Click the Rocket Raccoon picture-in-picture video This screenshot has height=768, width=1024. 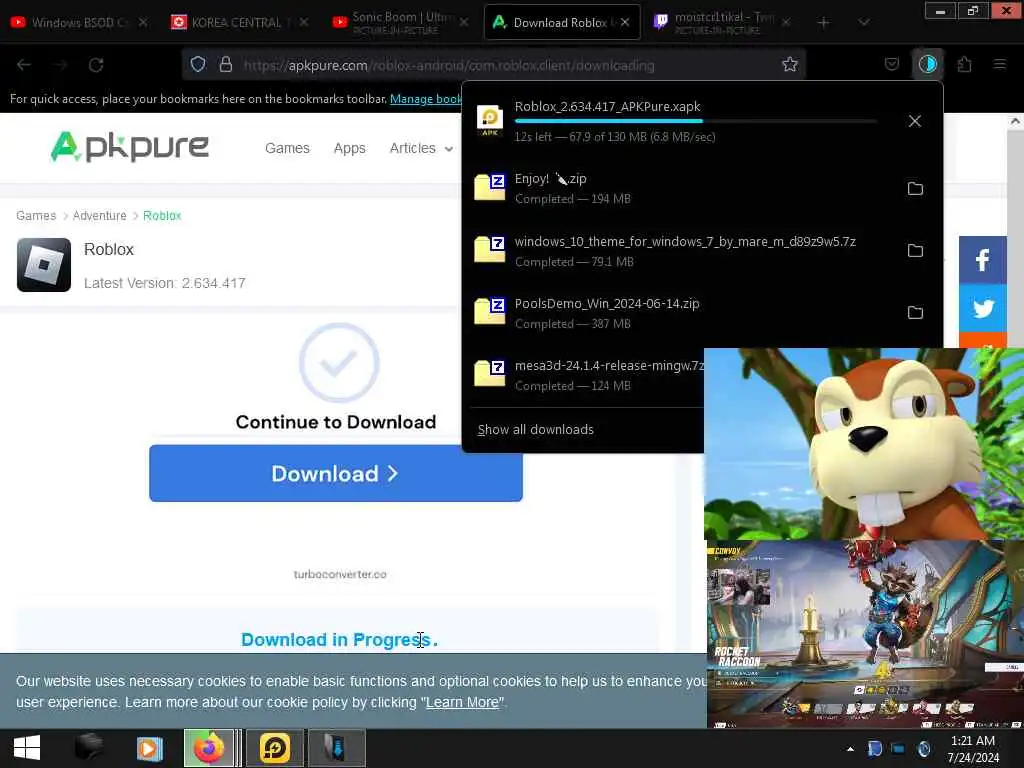tap(864, 634)
